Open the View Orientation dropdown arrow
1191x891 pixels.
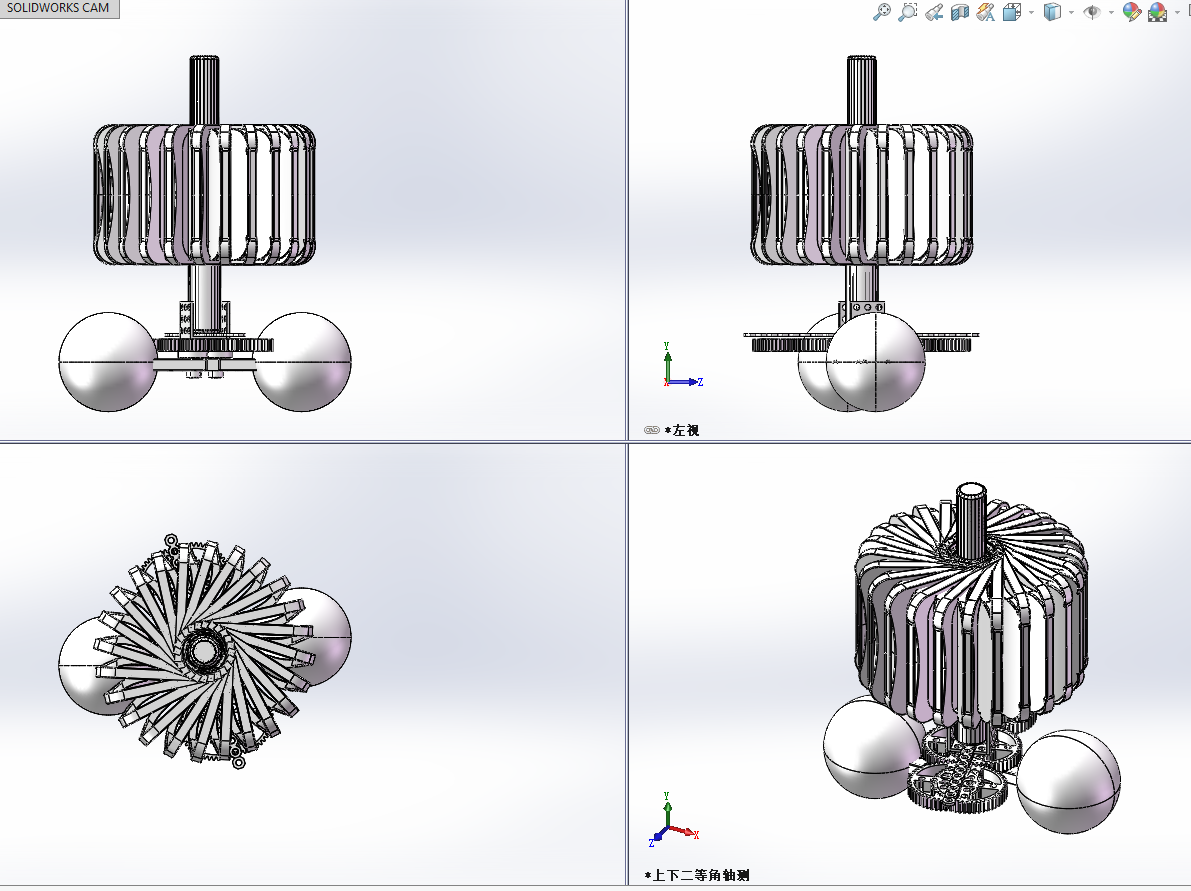(x=1031, y=12)
